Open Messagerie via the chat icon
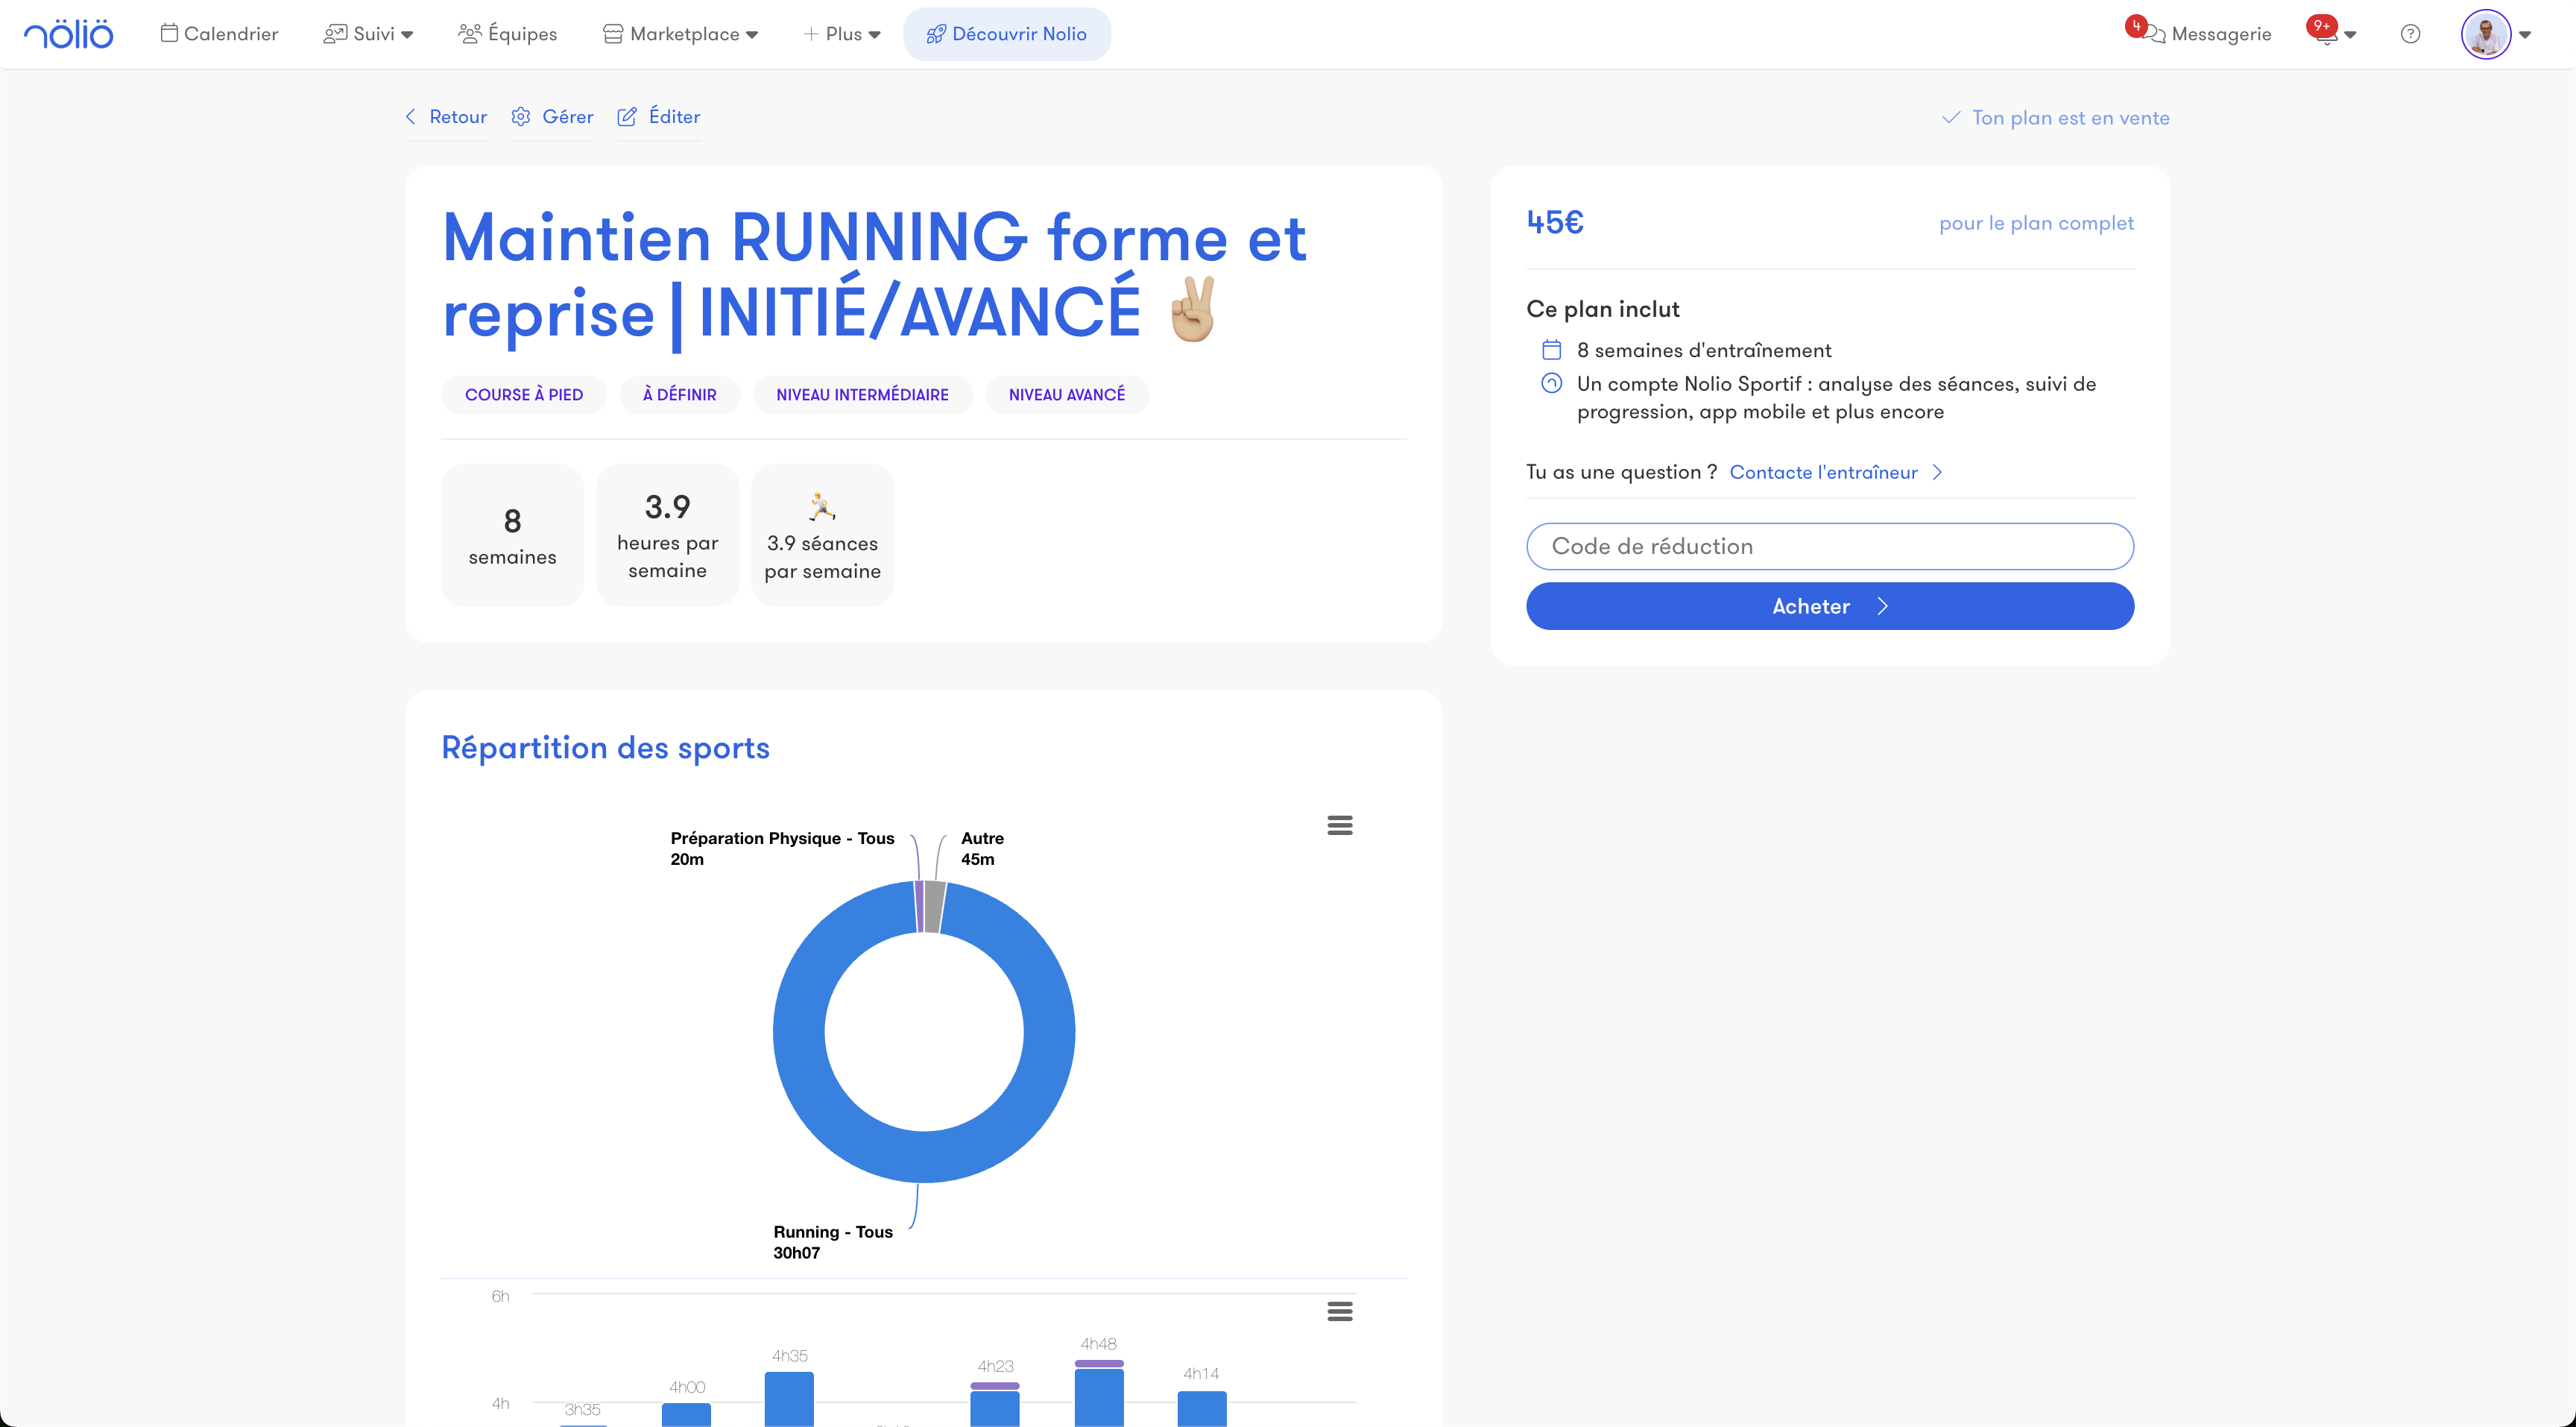The height and width of the screenshot is (1427, 2576). [2156, 33]
